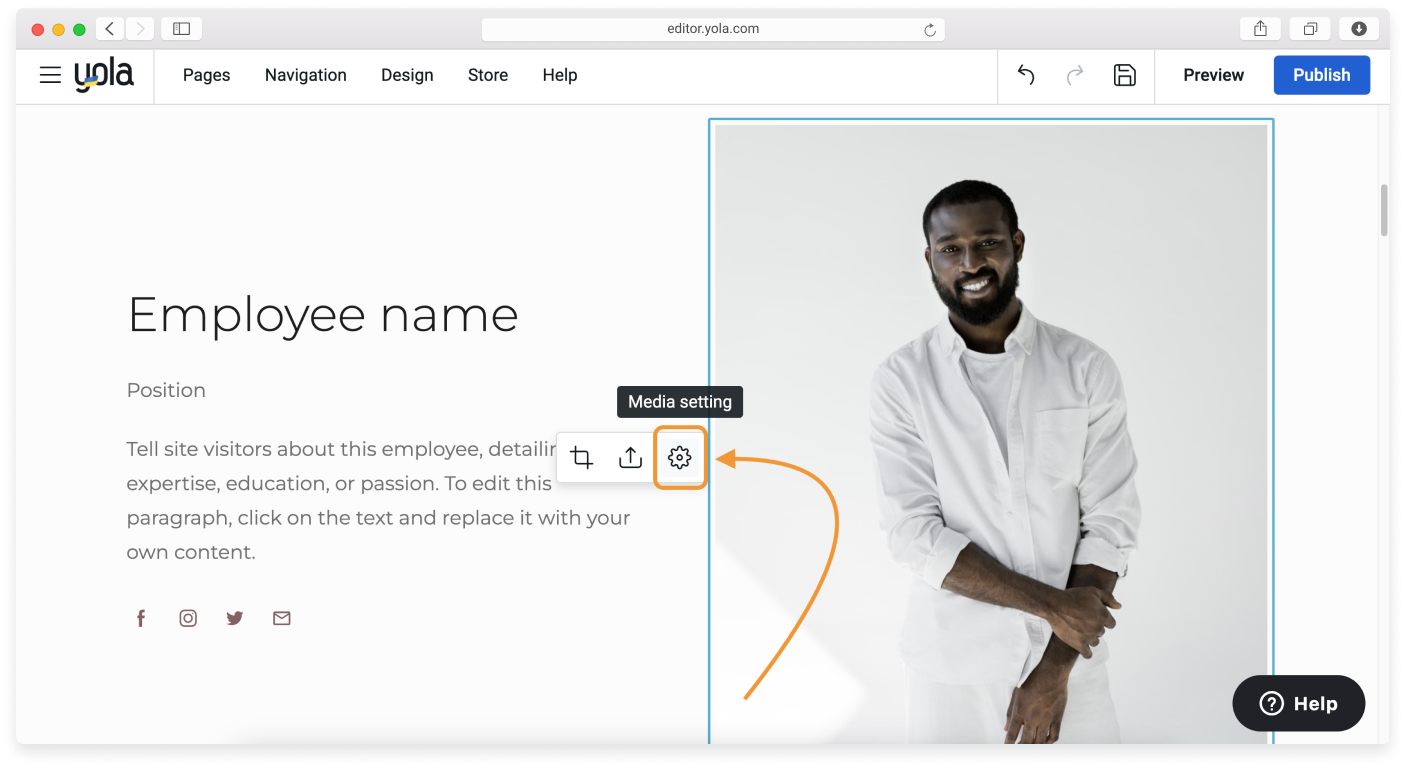Toggle the Safari sidebar
Viewport: 1406px width, 768px height.
[181, 28]
